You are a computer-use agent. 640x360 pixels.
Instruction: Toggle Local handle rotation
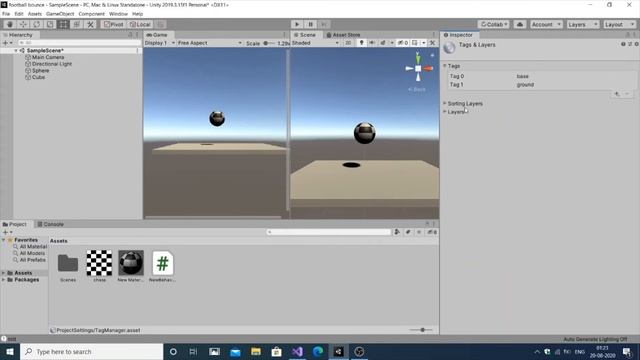pos(140,24)
